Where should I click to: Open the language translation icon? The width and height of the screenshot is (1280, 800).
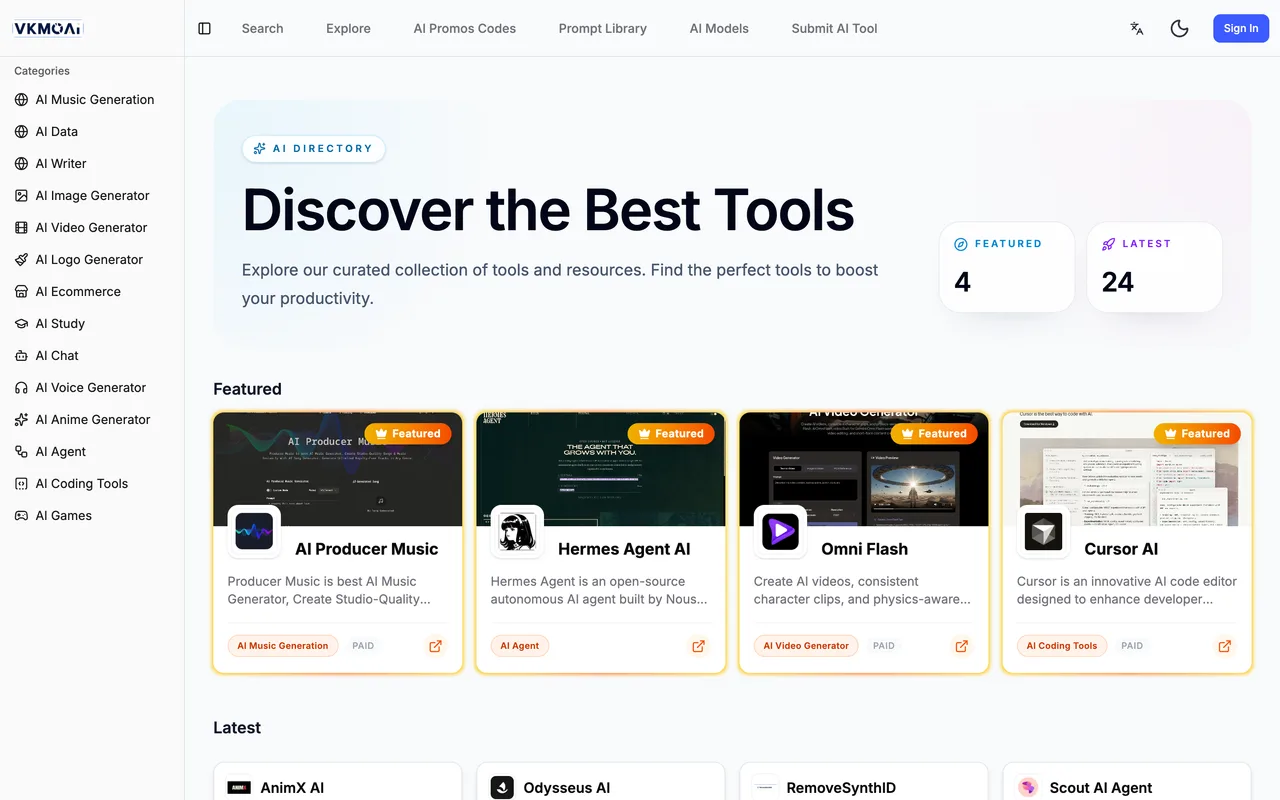(x=1137, y=28)
